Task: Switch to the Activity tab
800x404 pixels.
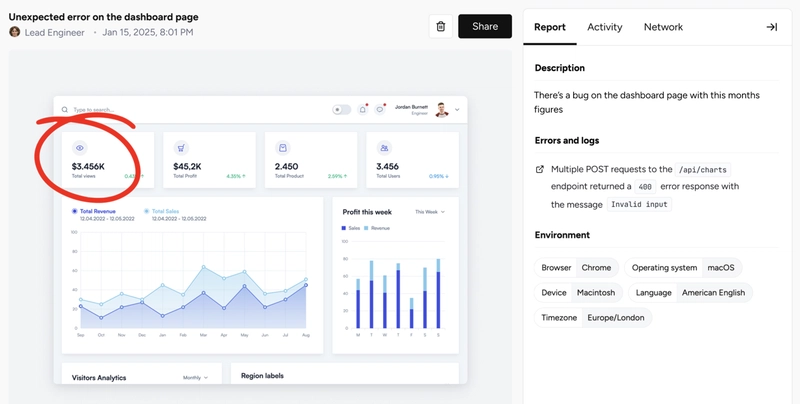Action: point(605,27)
